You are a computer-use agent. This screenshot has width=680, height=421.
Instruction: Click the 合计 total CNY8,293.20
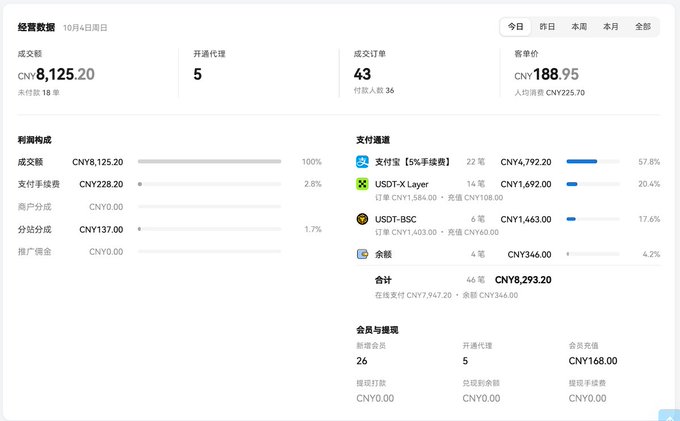(x=523, y=280)
